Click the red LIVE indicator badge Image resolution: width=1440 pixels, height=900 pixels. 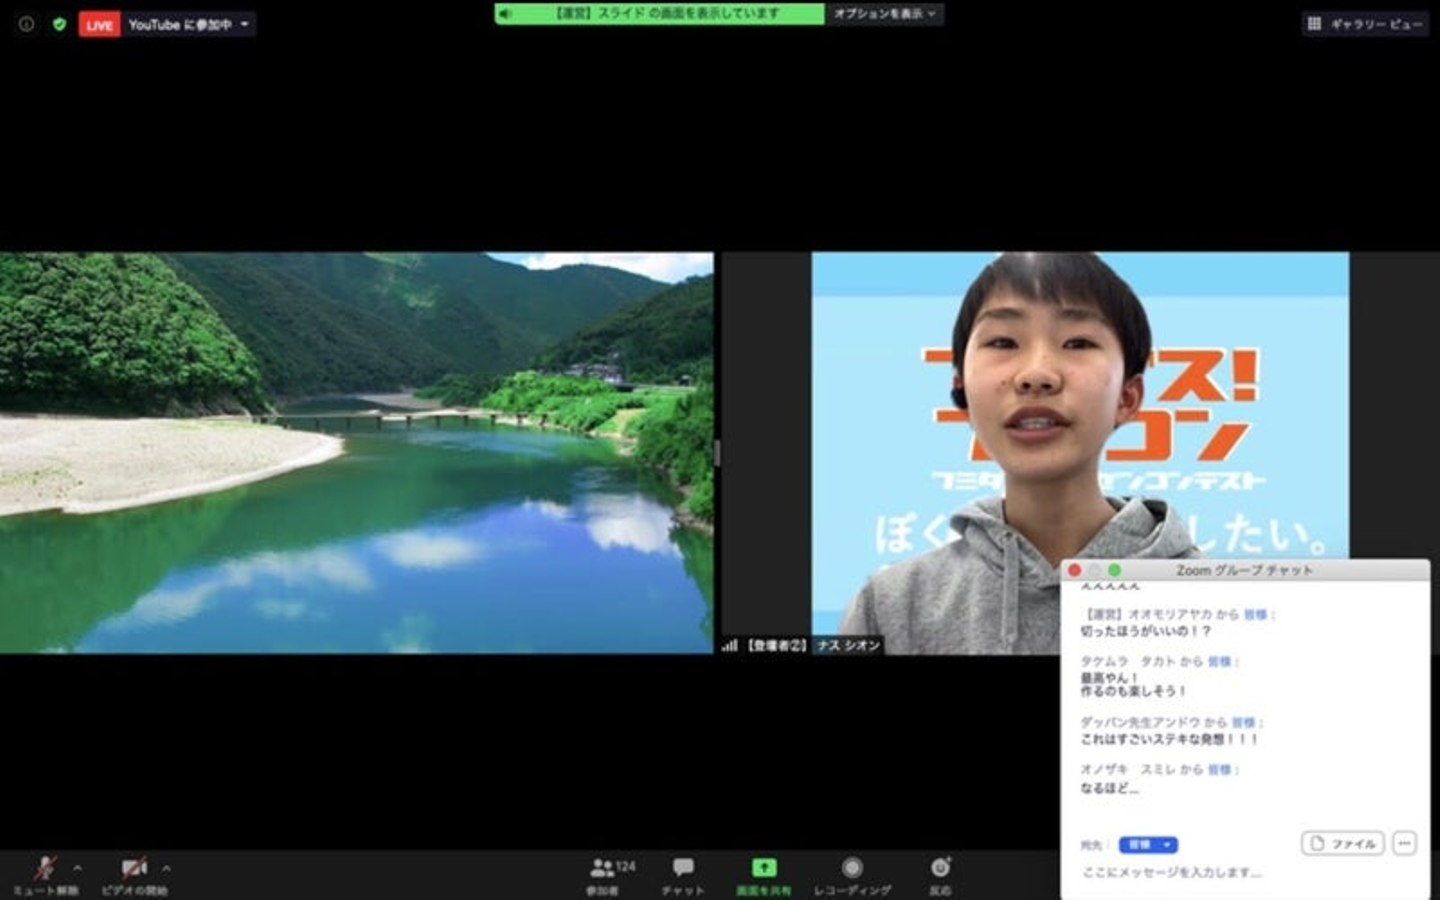(99, 25)
